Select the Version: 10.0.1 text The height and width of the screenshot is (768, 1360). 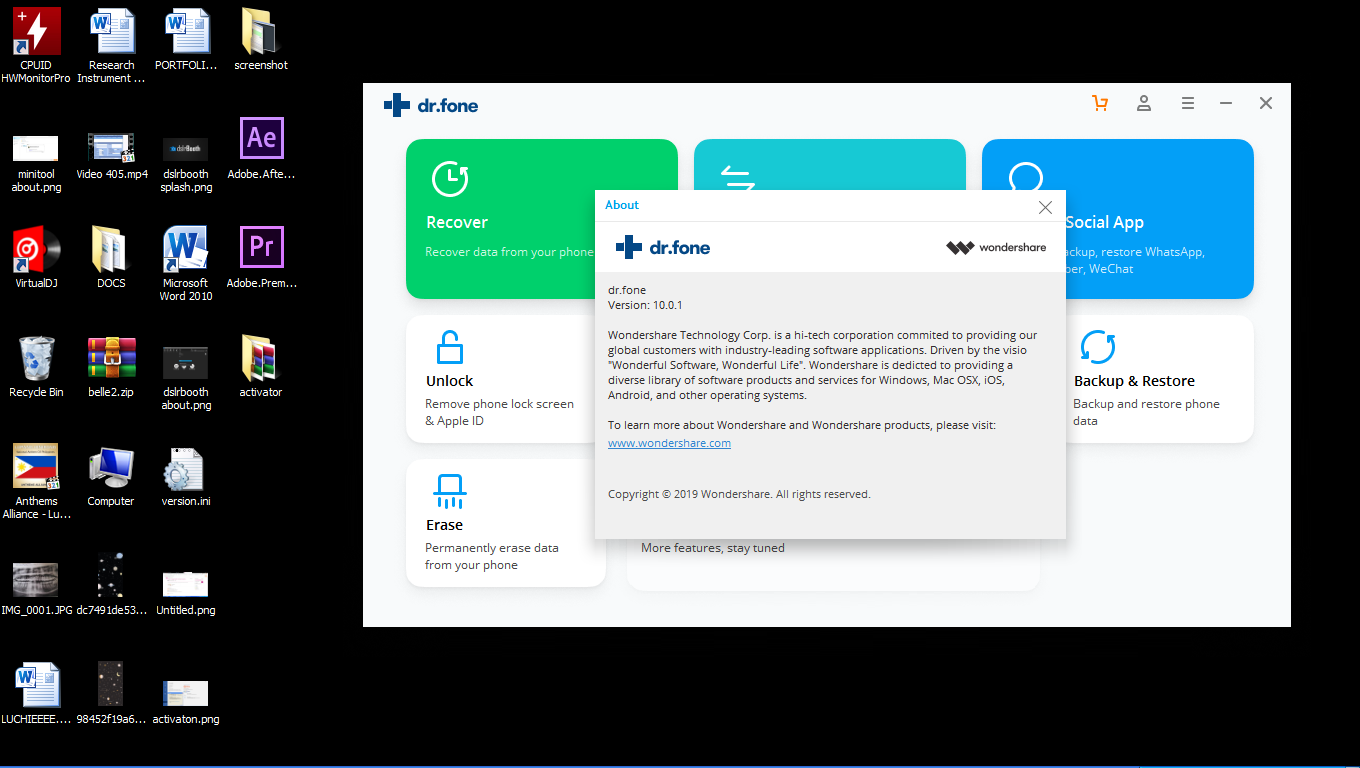(x=645, y=305)
